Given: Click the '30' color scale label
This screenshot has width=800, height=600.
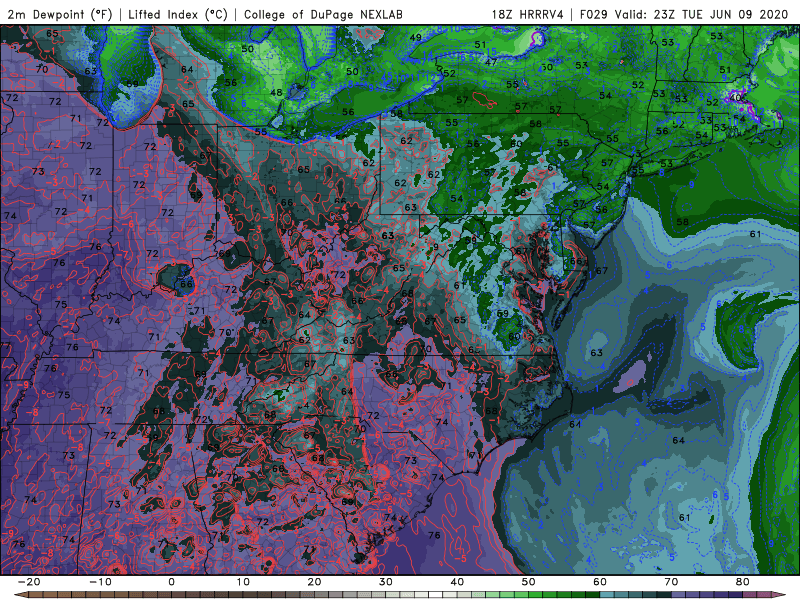Looking at the screenshot, I should tap(386, 582).
